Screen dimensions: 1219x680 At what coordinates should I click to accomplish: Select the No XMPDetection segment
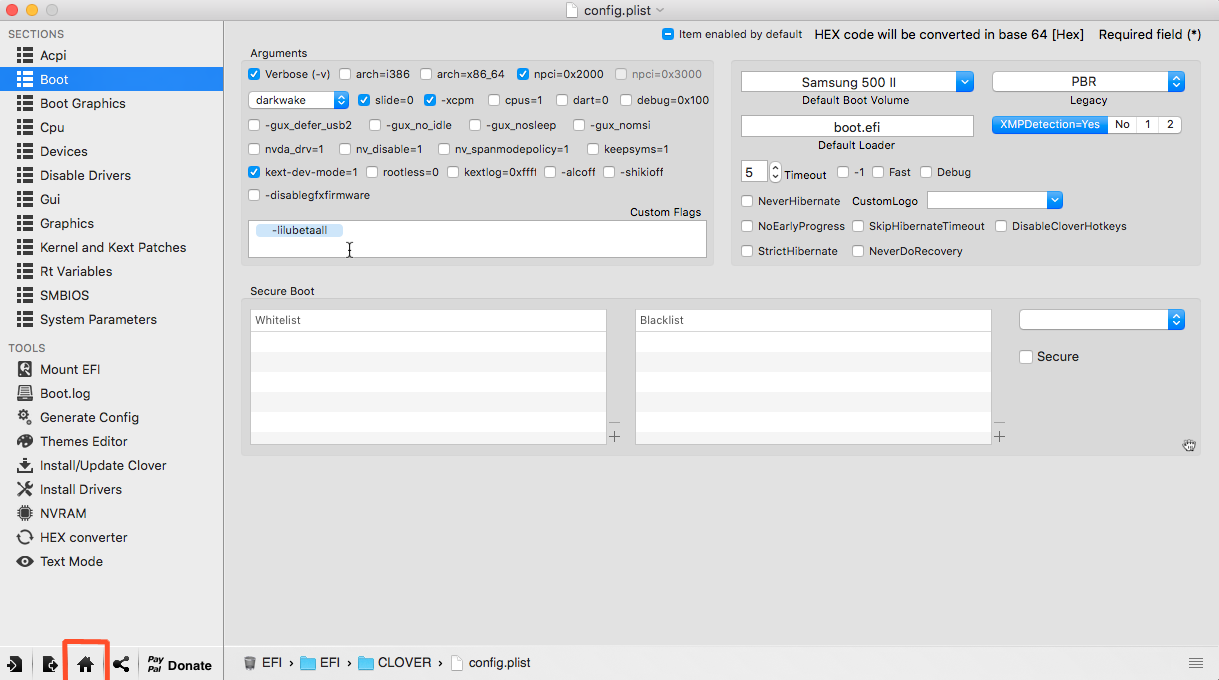pos(1122,125)
